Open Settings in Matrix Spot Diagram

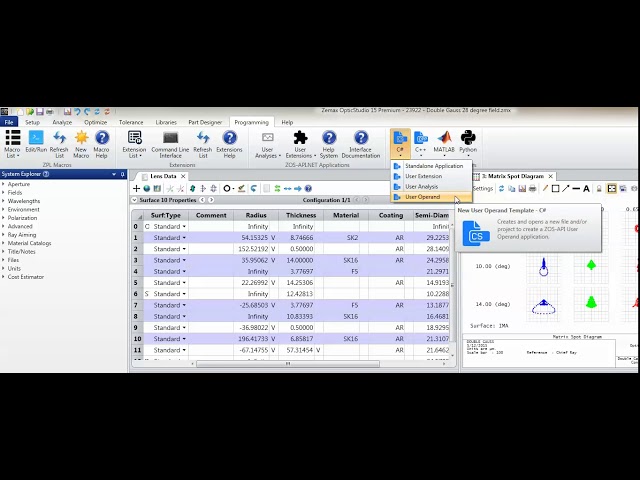coord(483,188)
